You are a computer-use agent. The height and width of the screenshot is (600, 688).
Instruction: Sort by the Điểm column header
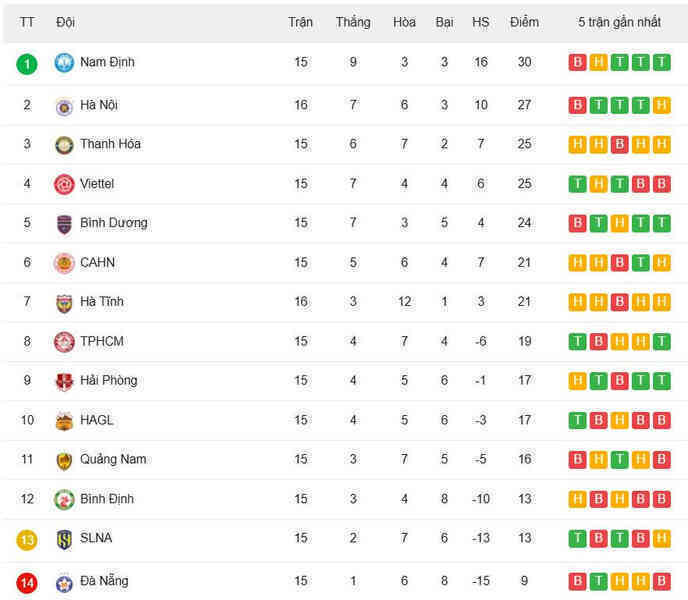tap(524, 22)
